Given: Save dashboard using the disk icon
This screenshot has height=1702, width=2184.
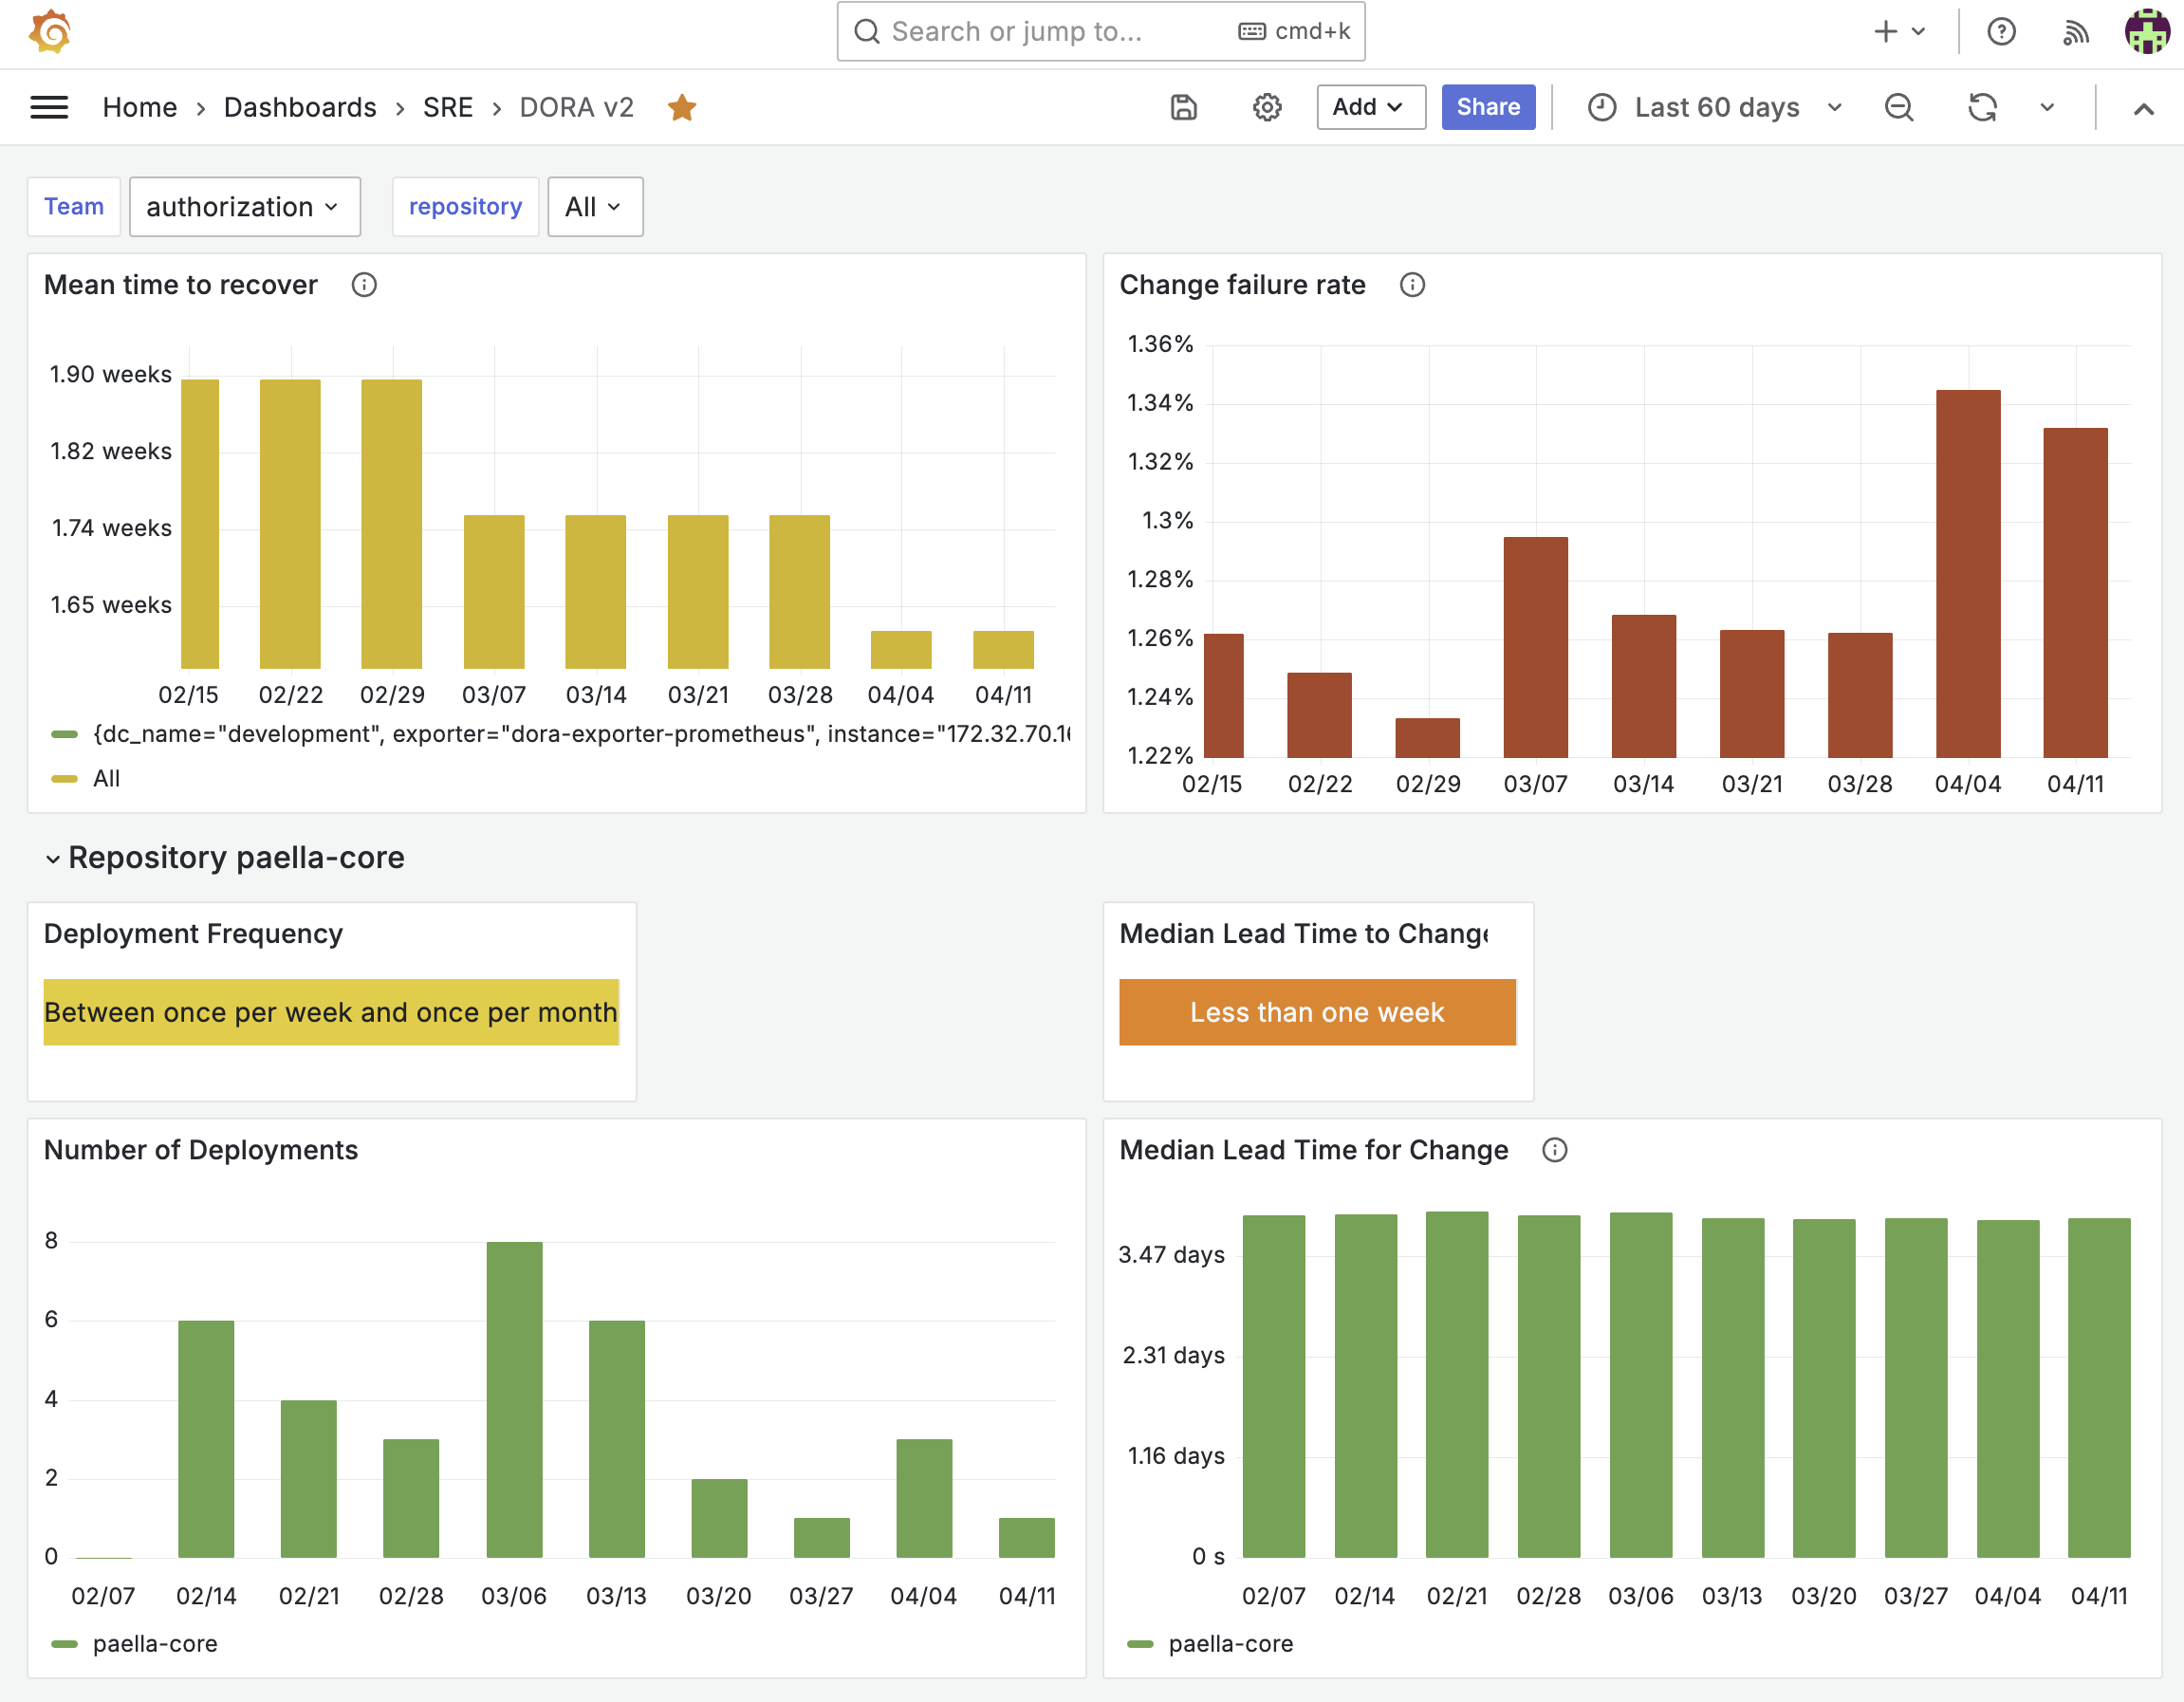Looking at the screenshot, I should pyautogui.click(x=1184, y=107).
